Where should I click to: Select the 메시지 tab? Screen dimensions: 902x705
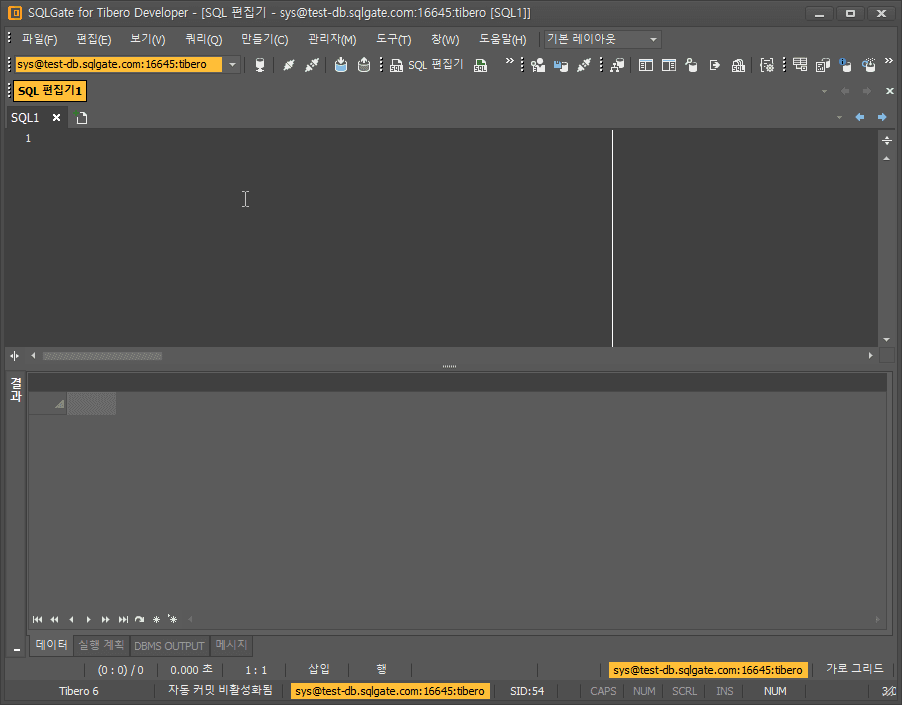(x=231, y=645)
